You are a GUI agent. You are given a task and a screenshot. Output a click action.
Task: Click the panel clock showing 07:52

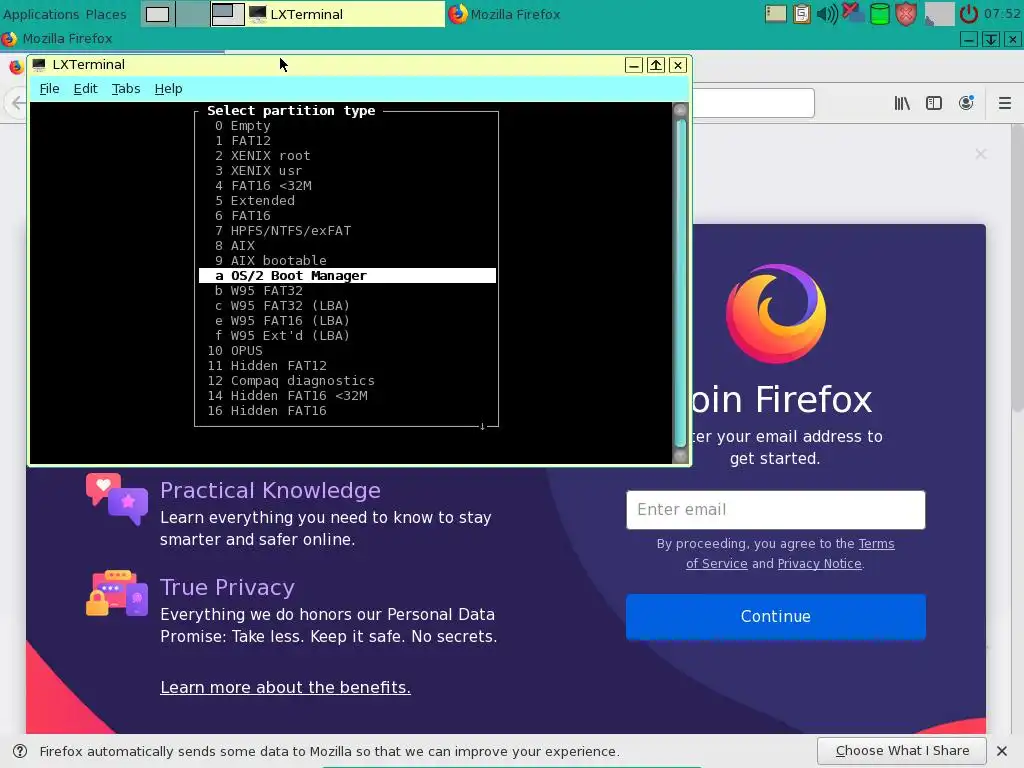[1002, 14]
